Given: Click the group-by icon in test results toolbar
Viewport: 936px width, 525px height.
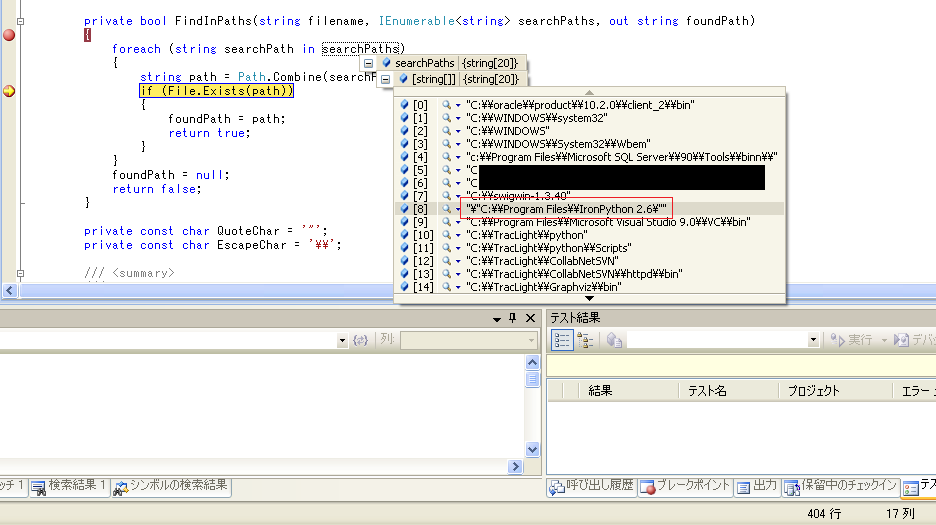Looking at the screenshot, I should 587,340.
